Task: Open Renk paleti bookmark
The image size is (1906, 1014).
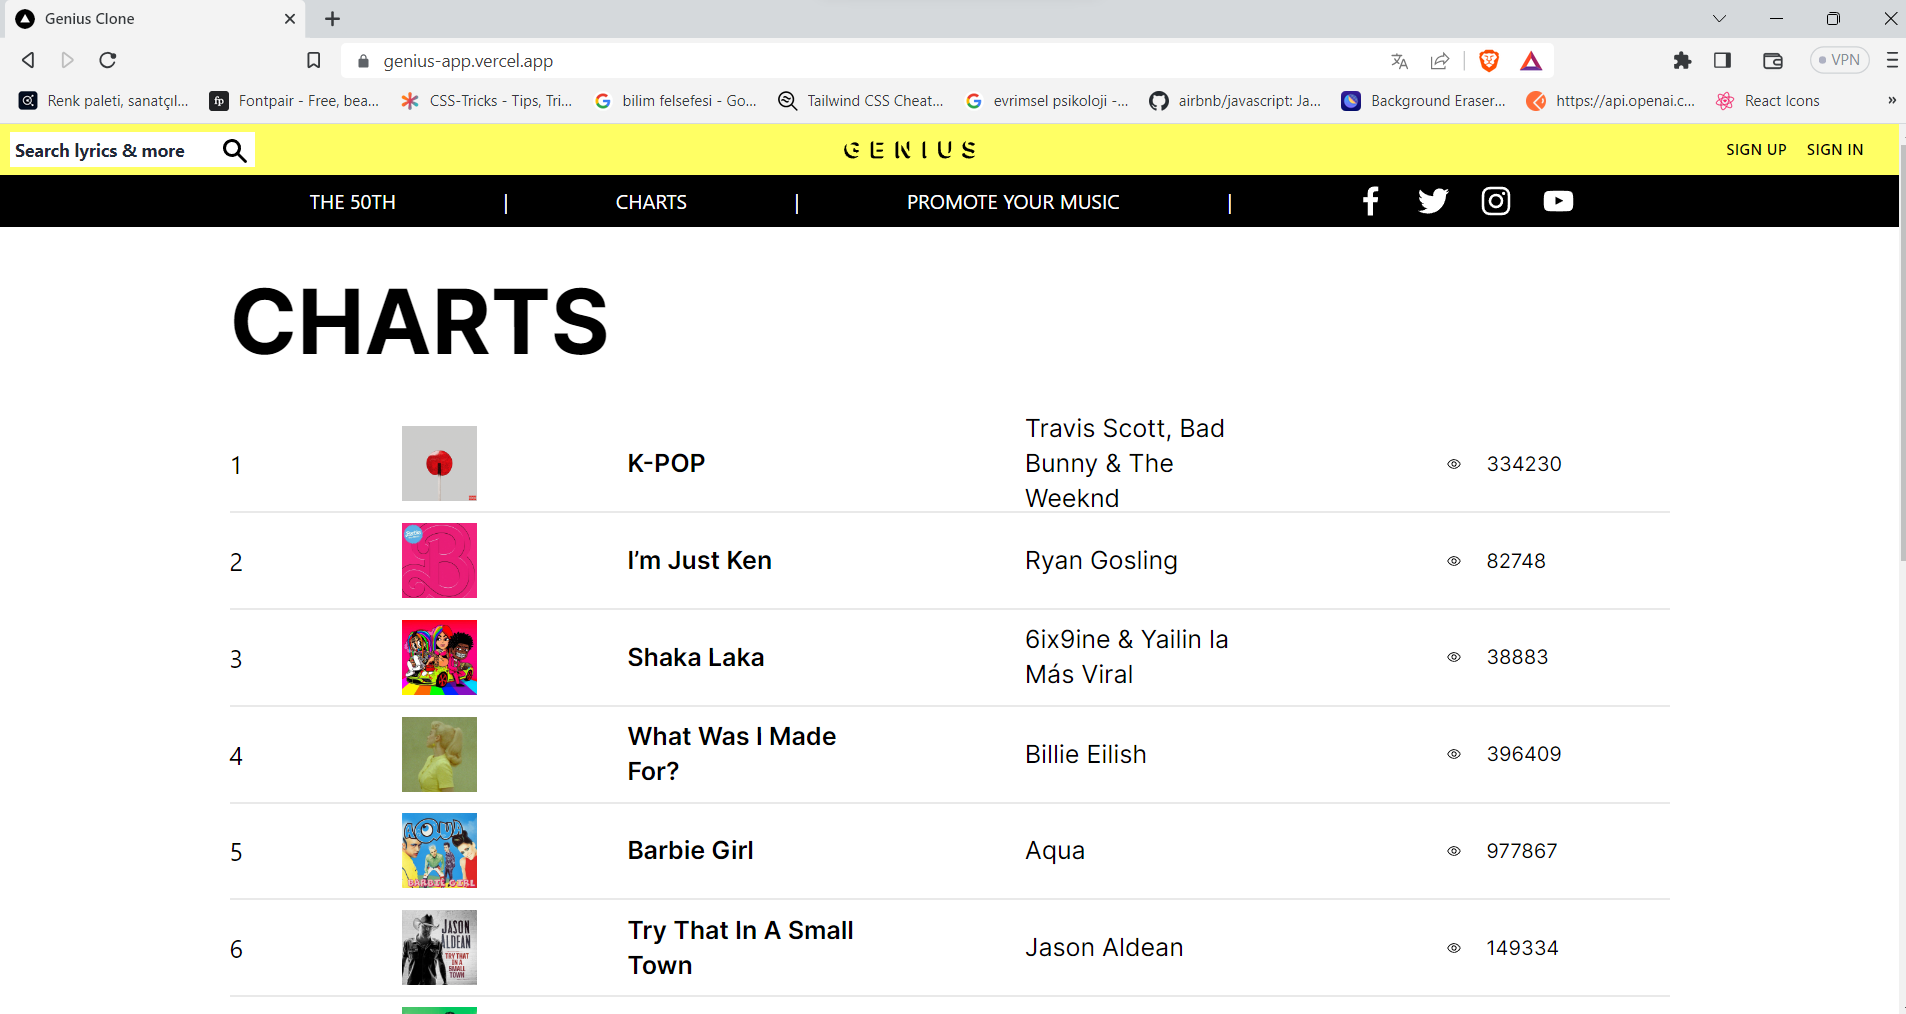Action: click(104, 101)
